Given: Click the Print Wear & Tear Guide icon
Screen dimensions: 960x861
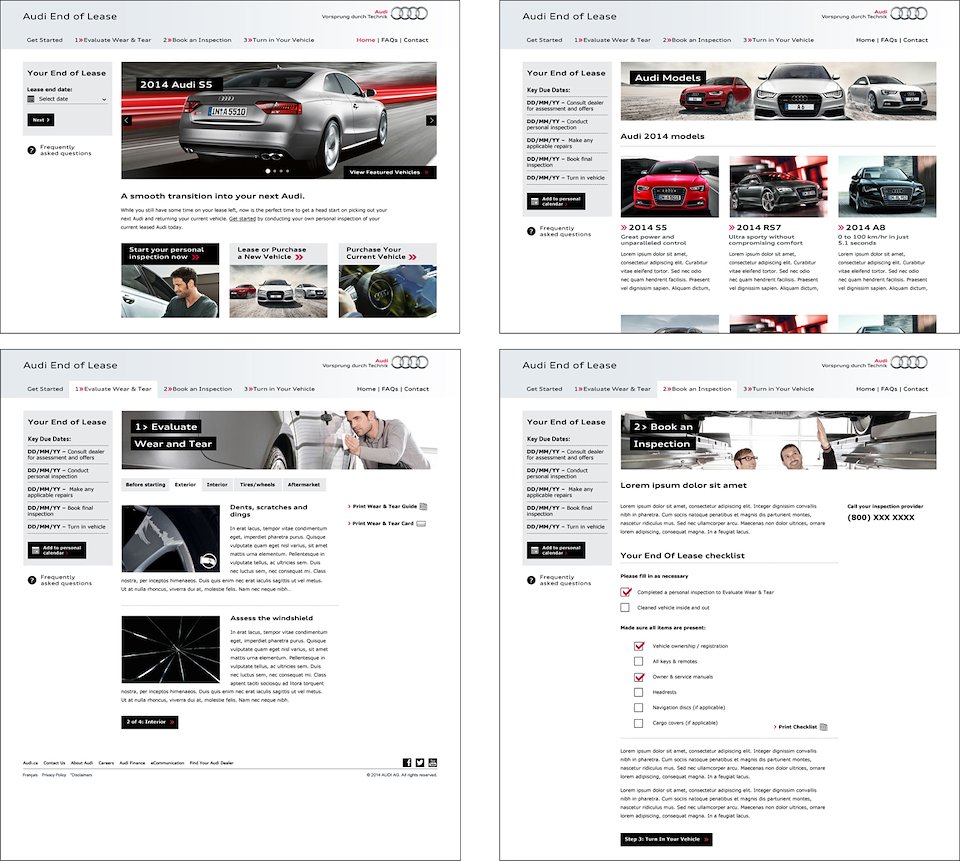Looking at the screenshot, I should click(424, 507).
